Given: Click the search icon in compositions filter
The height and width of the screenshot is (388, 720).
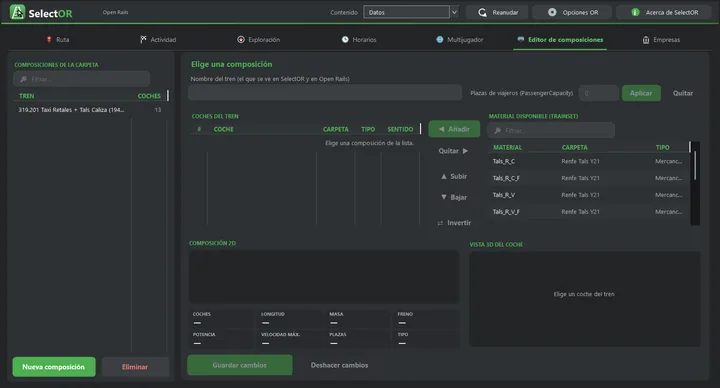Looking at the screenshot, I should [23, 79].
